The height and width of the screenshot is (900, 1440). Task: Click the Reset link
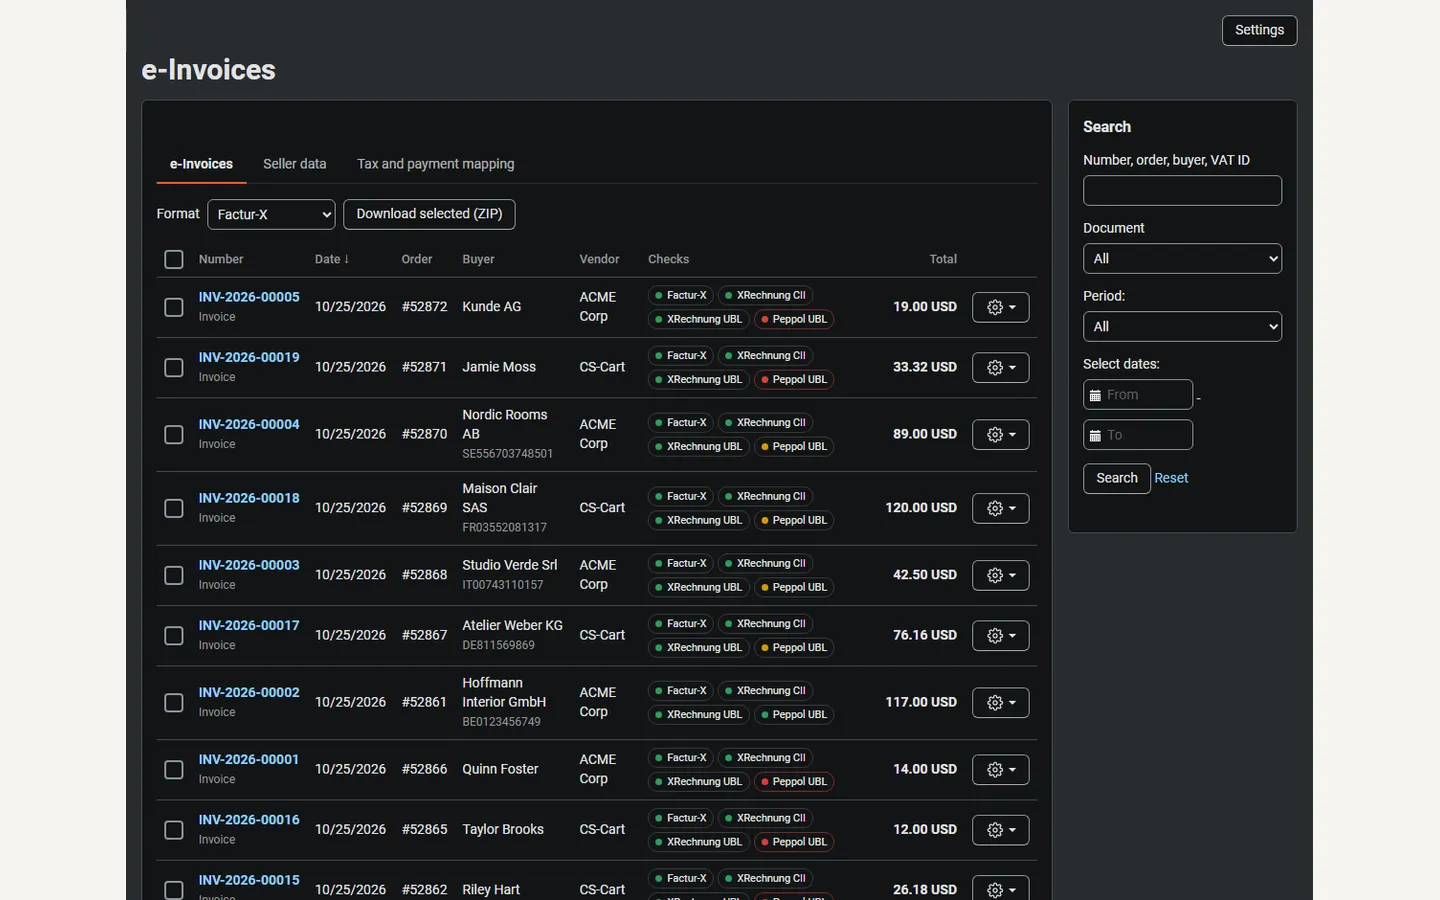[1171, 478]
